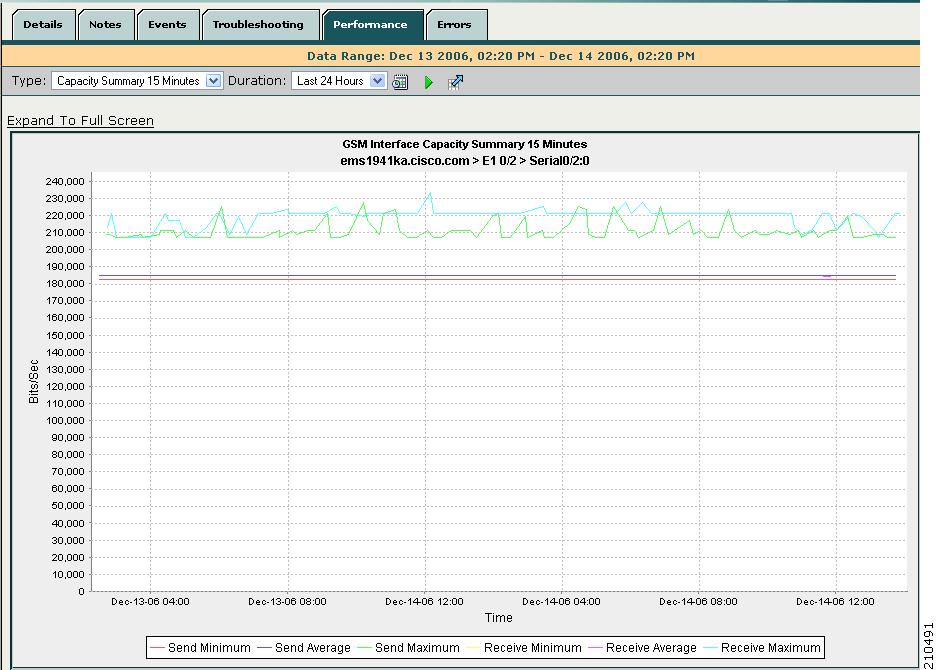The height and width of the screenshot is (670, 936).
Task: Click the export chart data icon
Action: (x=455, y=82)
